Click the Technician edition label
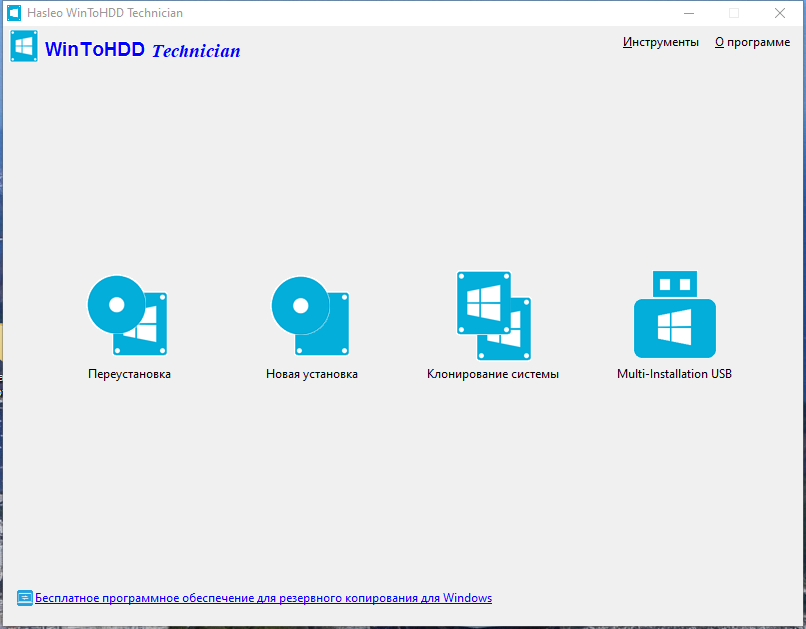 (x=195, y=49)
